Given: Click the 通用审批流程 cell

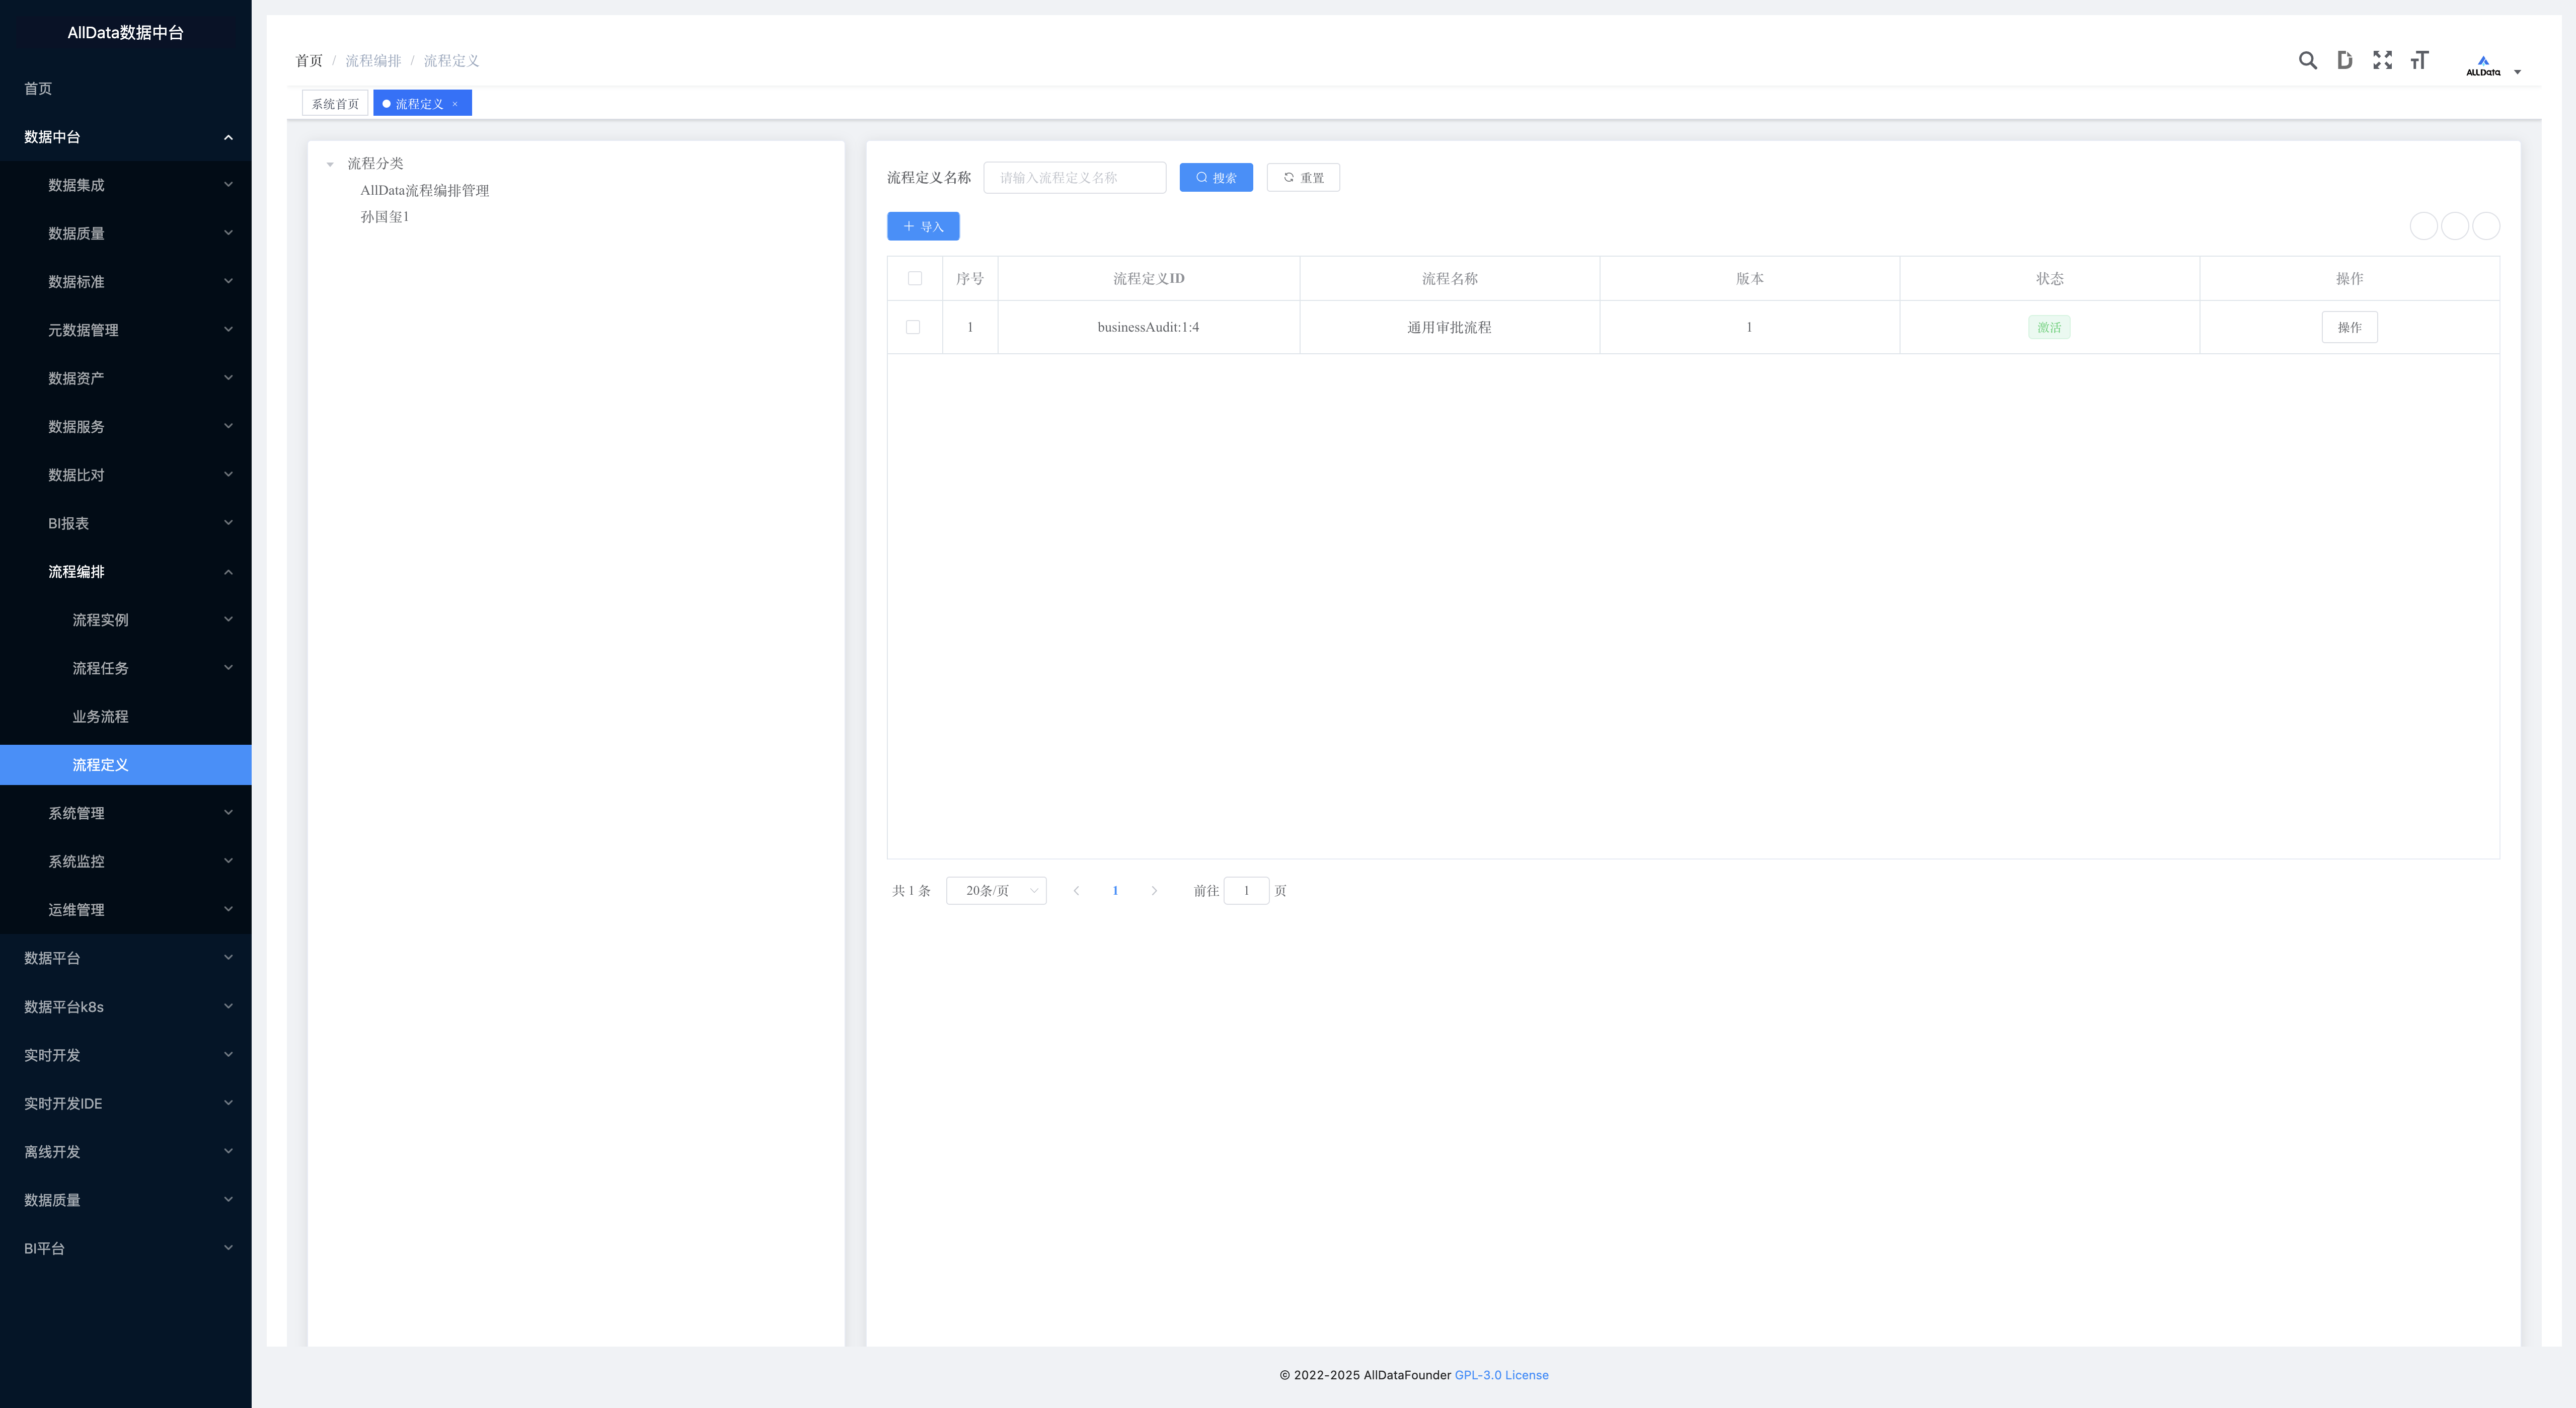Looking at the screenshot, I should pos(1449,328).
